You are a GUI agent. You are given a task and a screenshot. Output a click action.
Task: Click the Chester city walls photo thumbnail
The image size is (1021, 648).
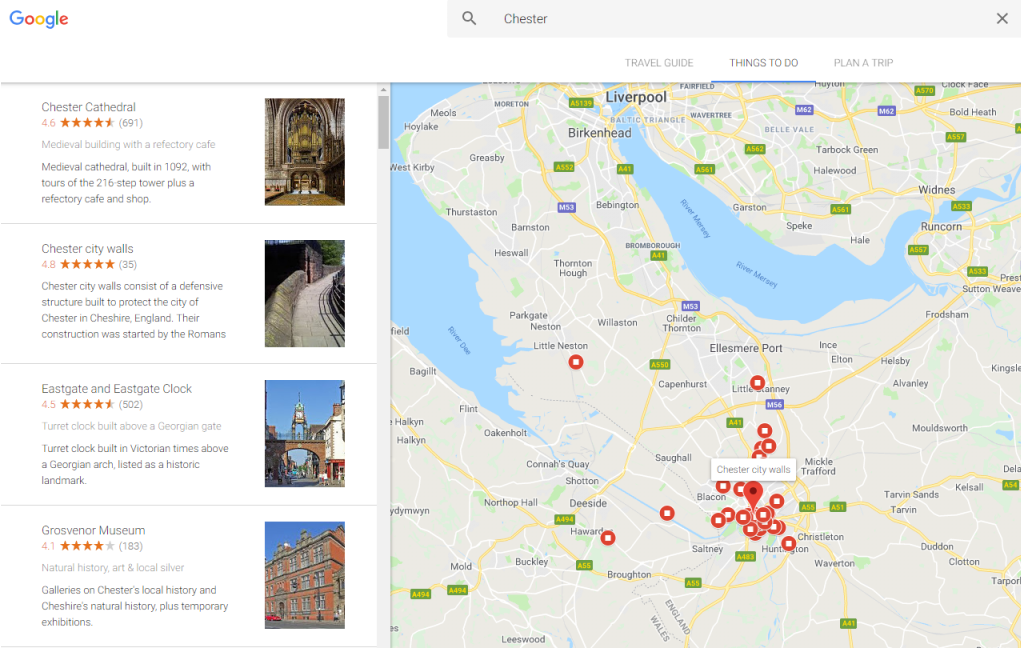coord(304,293)
